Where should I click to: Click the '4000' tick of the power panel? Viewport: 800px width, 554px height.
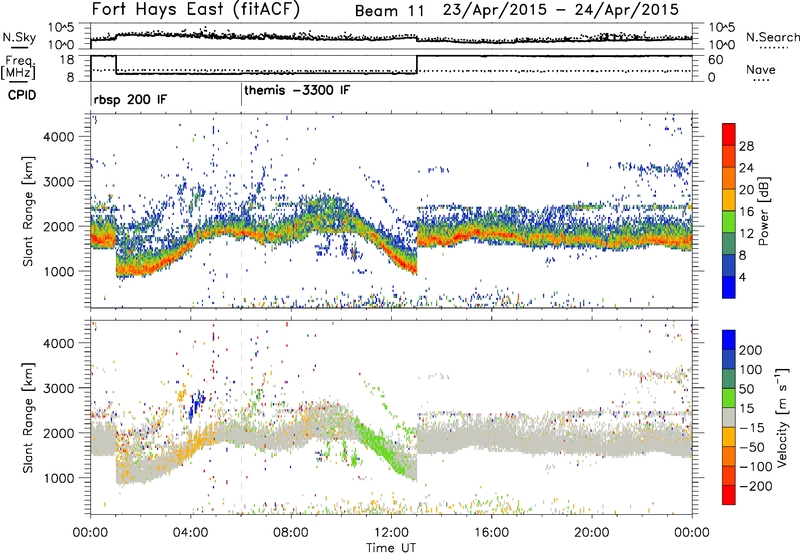point(58,137)
